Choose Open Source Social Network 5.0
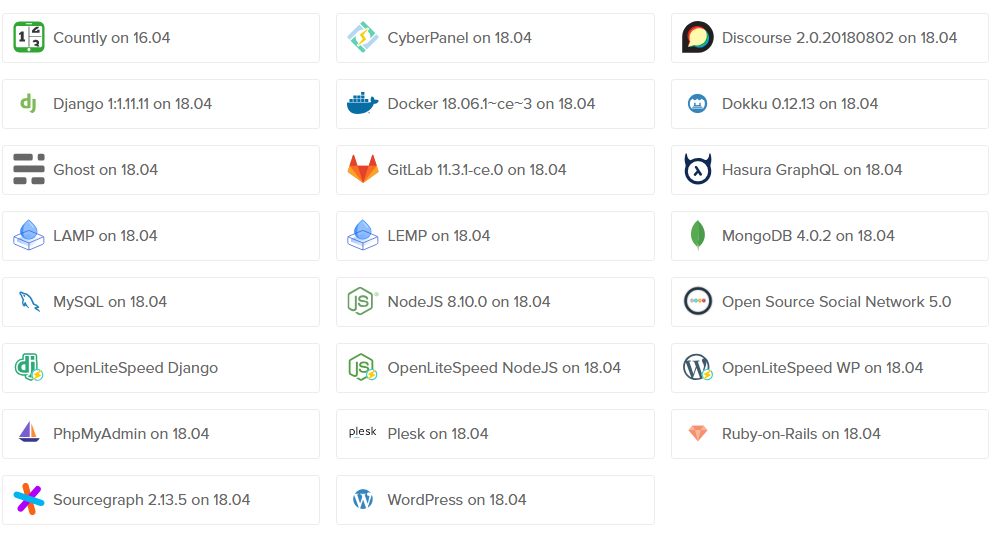The width and height of the screenshot is (1007, 535). point(830,302)
